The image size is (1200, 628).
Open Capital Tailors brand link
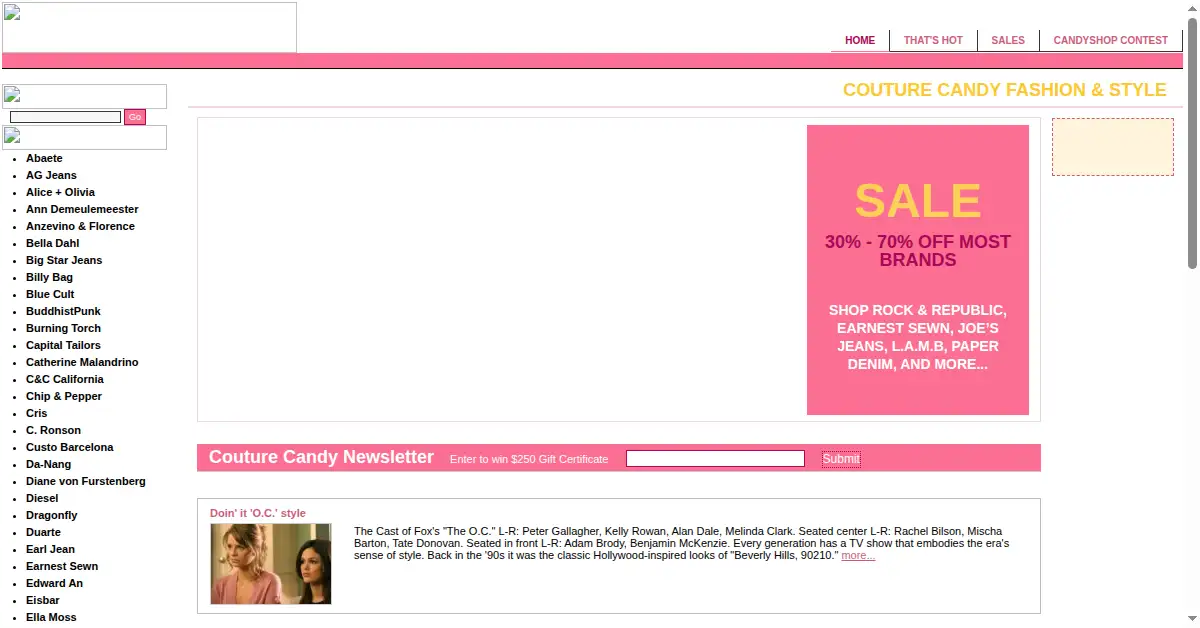click(63, 345)
